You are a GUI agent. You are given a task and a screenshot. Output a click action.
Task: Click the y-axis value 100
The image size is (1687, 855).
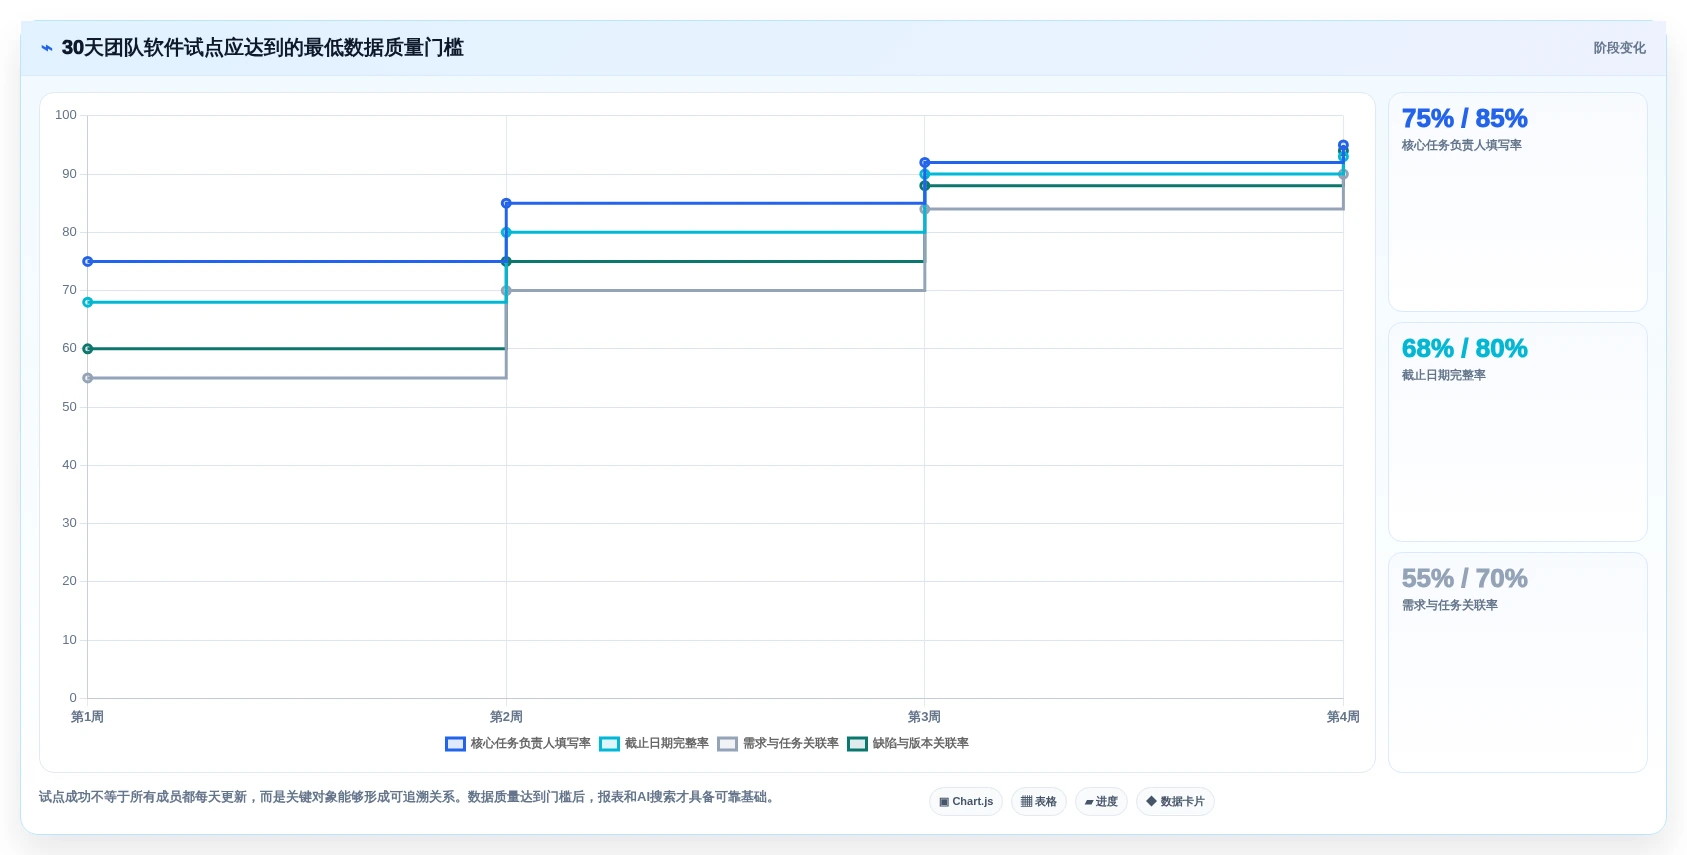tap(66, 115)
